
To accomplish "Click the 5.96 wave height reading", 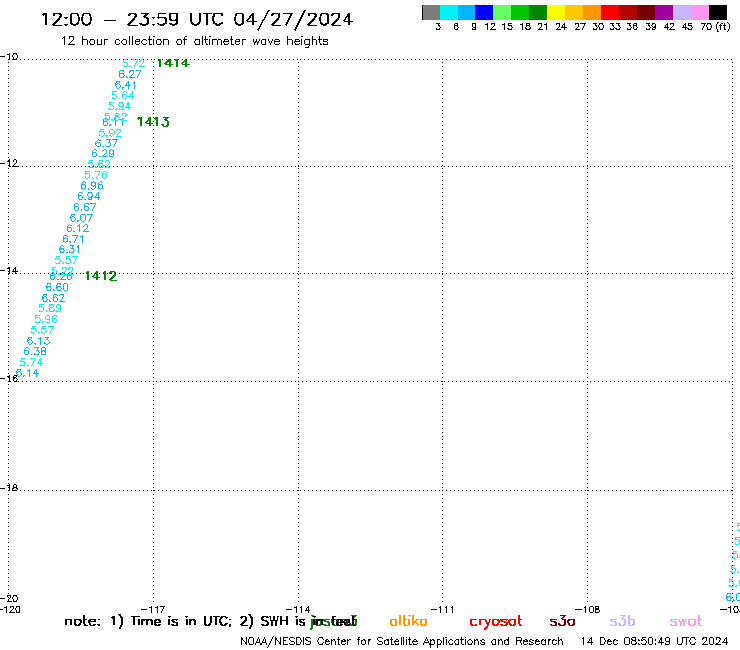I will pos(46,319).
